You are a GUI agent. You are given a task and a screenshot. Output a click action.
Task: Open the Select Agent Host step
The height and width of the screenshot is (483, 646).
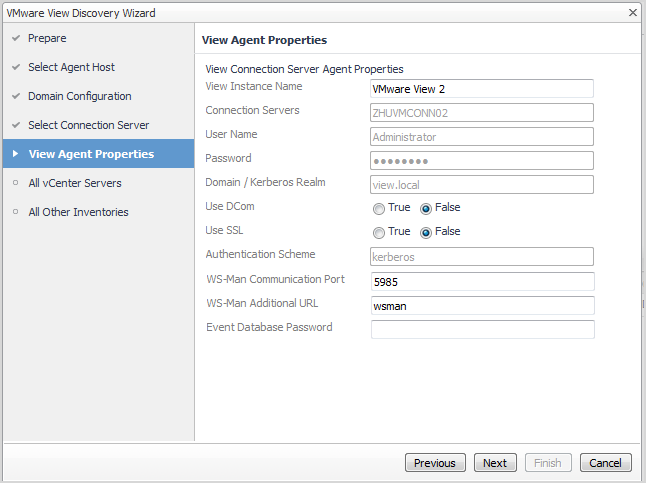click(x=71, y=67)
